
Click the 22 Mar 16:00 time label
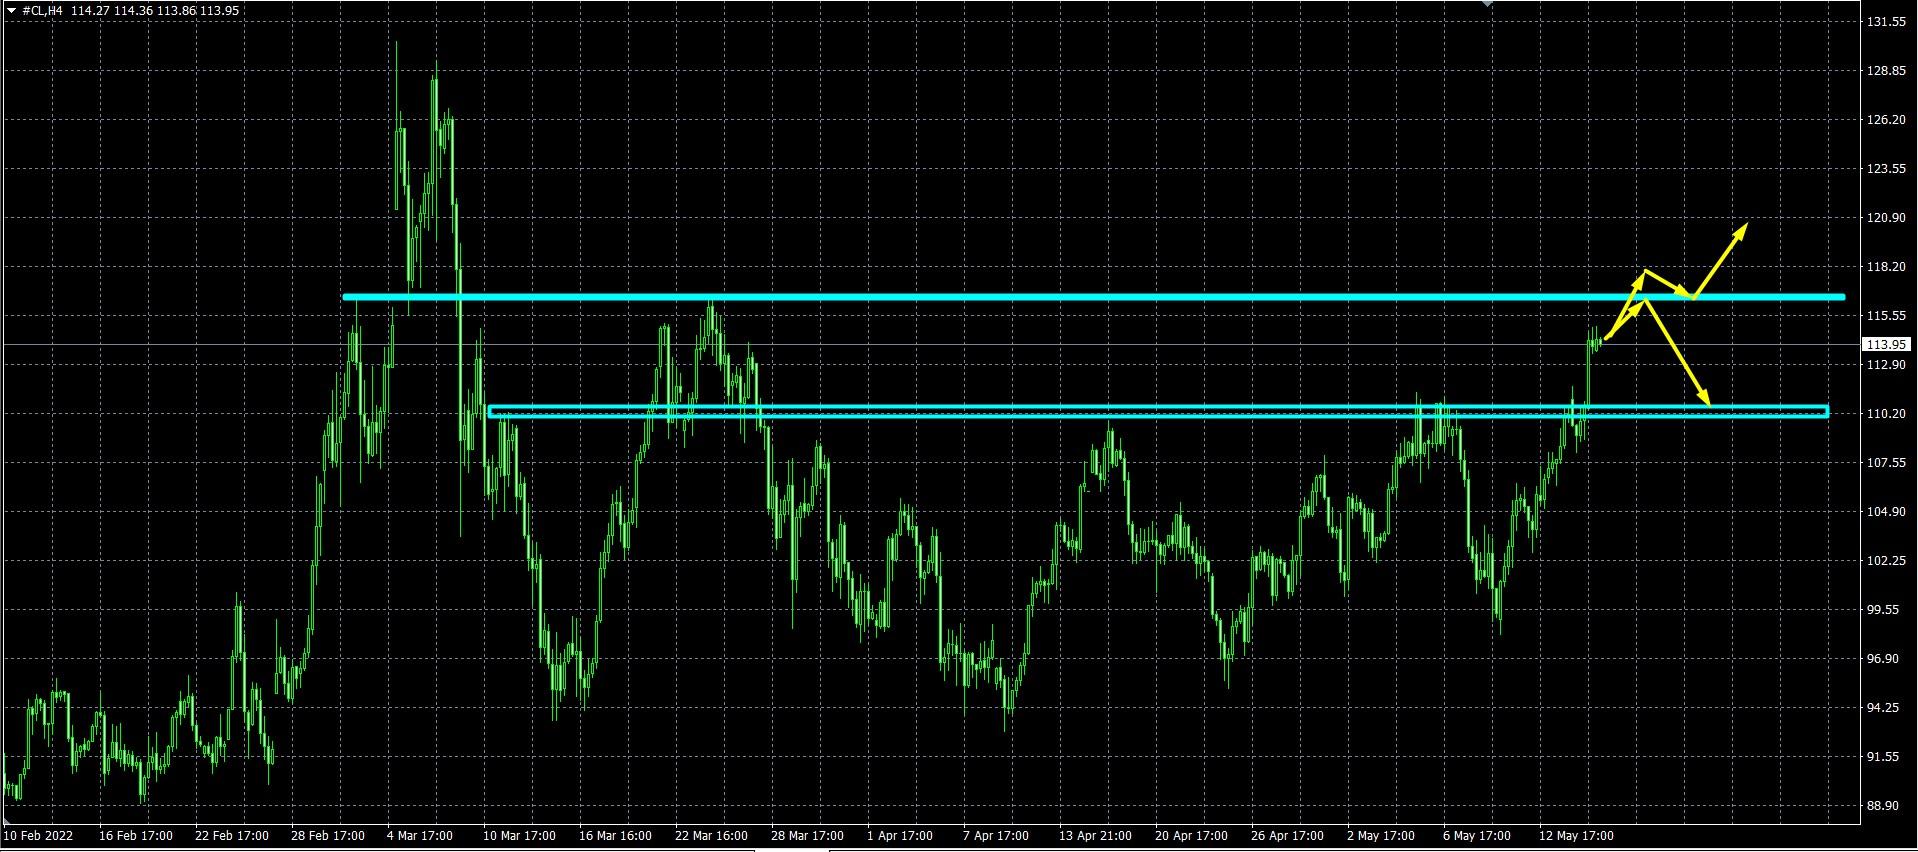[711, 835]
